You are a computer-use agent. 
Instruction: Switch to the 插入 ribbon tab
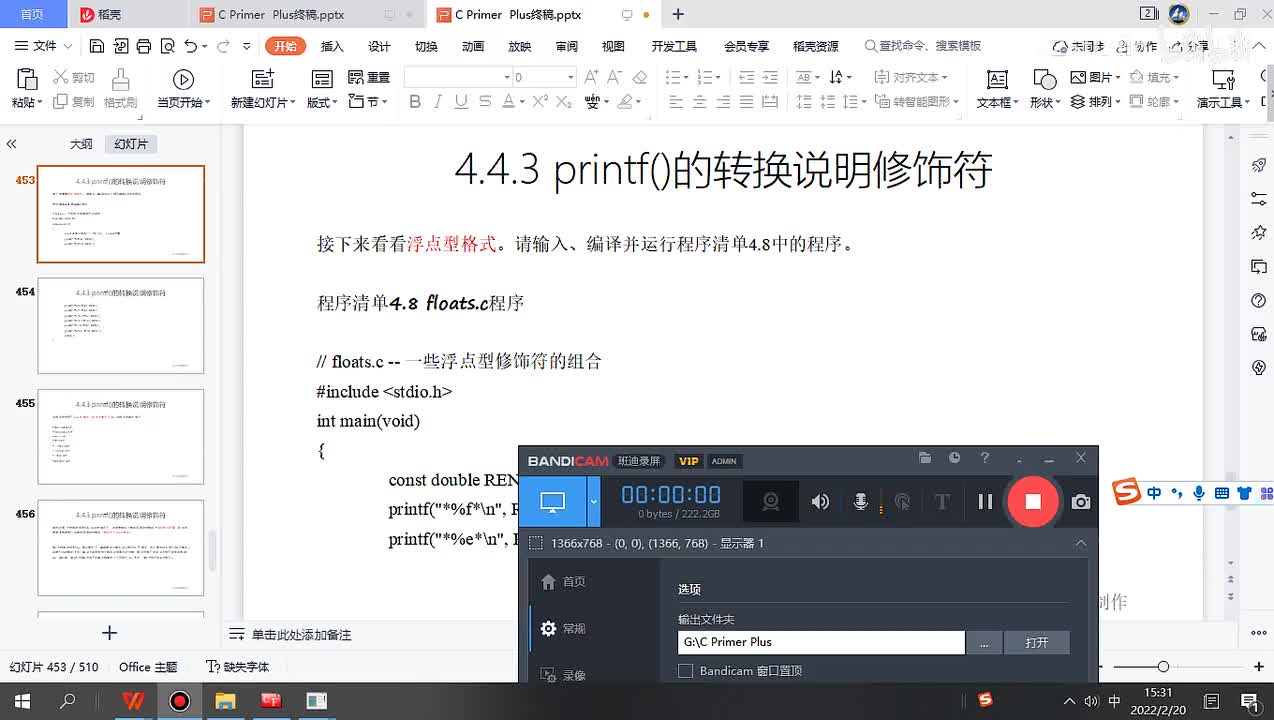click(x=332, y=46)
